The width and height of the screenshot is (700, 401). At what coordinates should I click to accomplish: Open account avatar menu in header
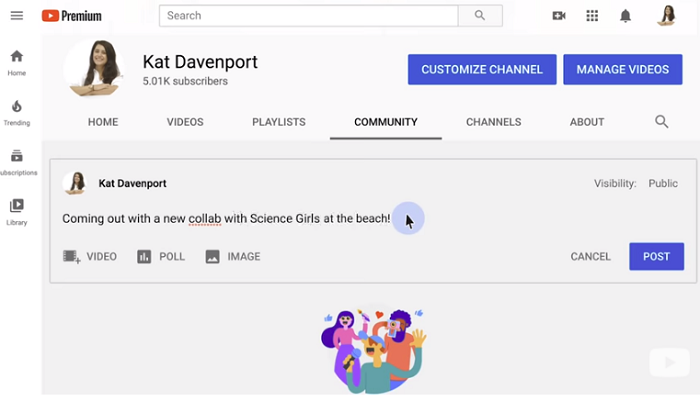667,16
